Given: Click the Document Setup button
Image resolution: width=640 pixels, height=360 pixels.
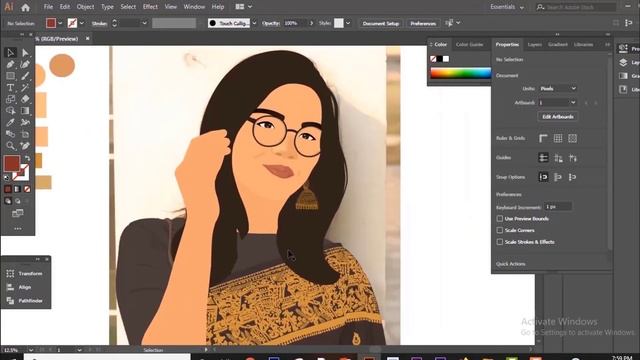Looking at the screenshot, I should (x=380, y=24).
